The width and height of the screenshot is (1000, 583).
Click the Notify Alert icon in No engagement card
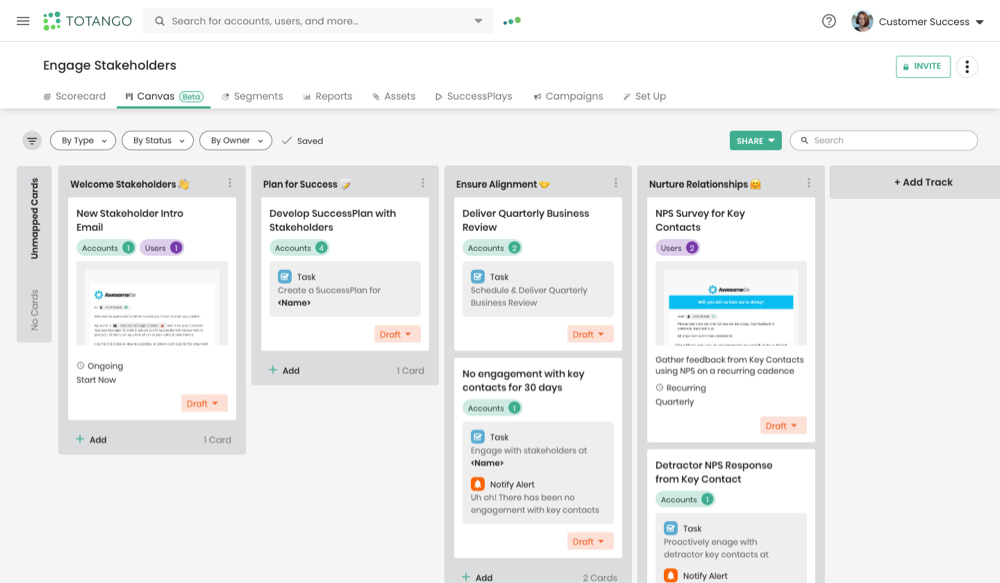tap(478, 484)
